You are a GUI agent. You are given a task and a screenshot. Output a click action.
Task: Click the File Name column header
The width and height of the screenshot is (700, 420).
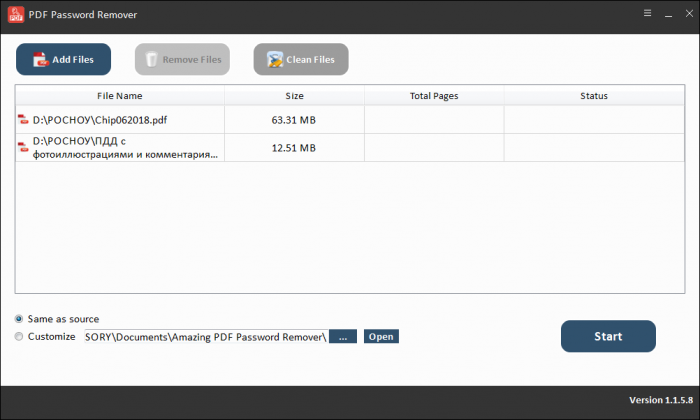[120, 96]
